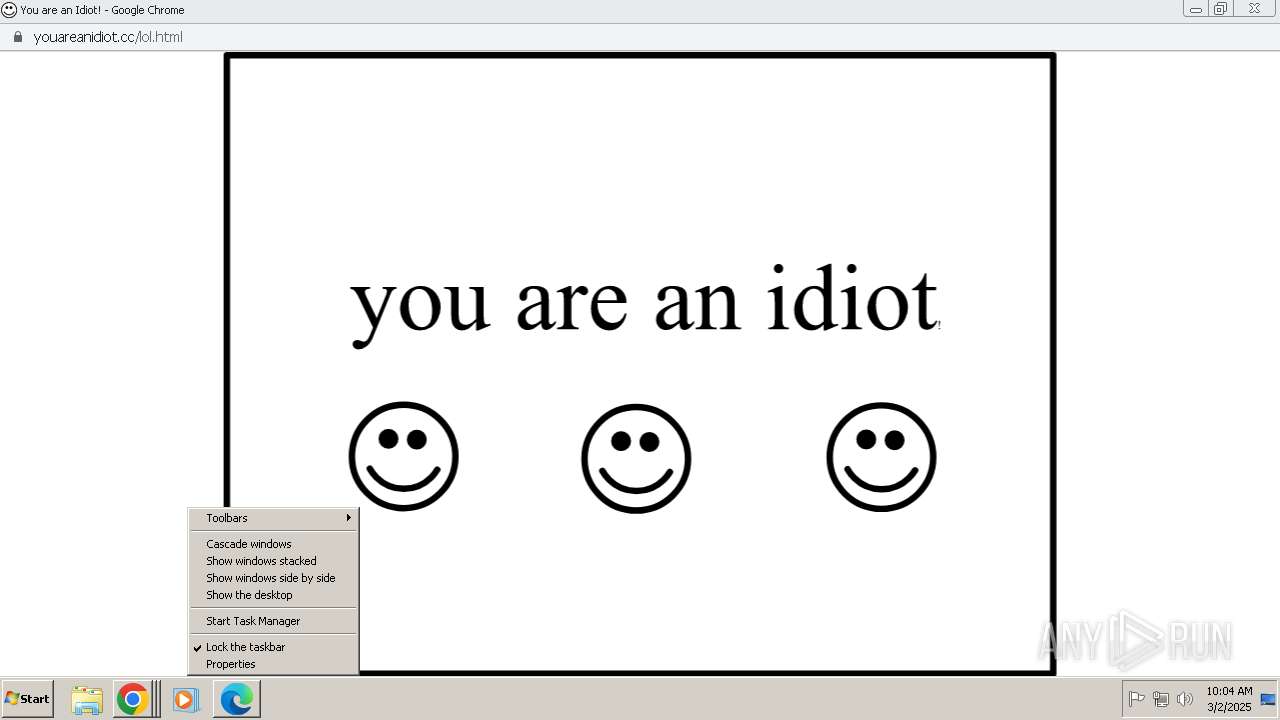Expand the Toolbars submenu
Viewport: 1280px width, 720px height.
(x=273, y=518)
